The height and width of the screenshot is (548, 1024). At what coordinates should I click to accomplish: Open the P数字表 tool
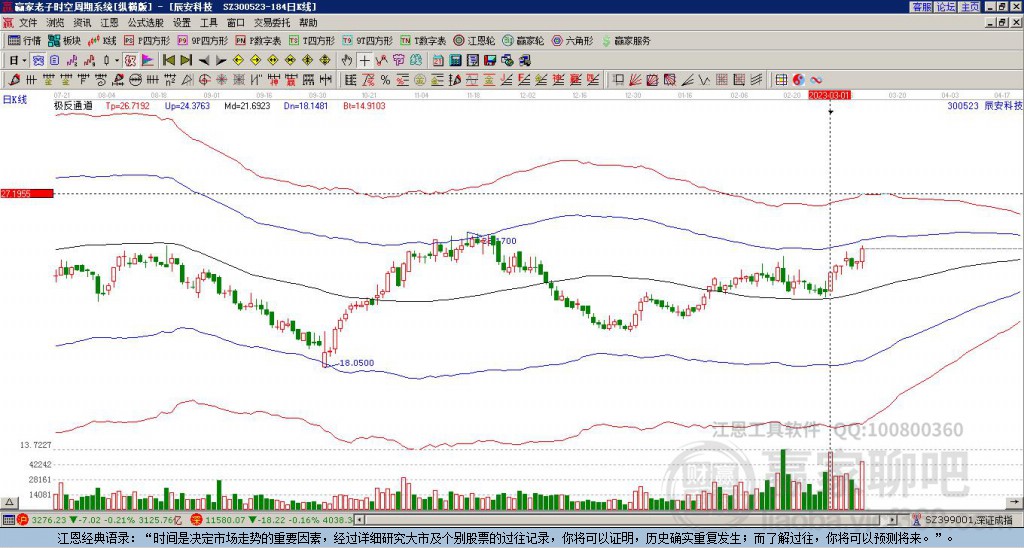(x=259, y=40)
